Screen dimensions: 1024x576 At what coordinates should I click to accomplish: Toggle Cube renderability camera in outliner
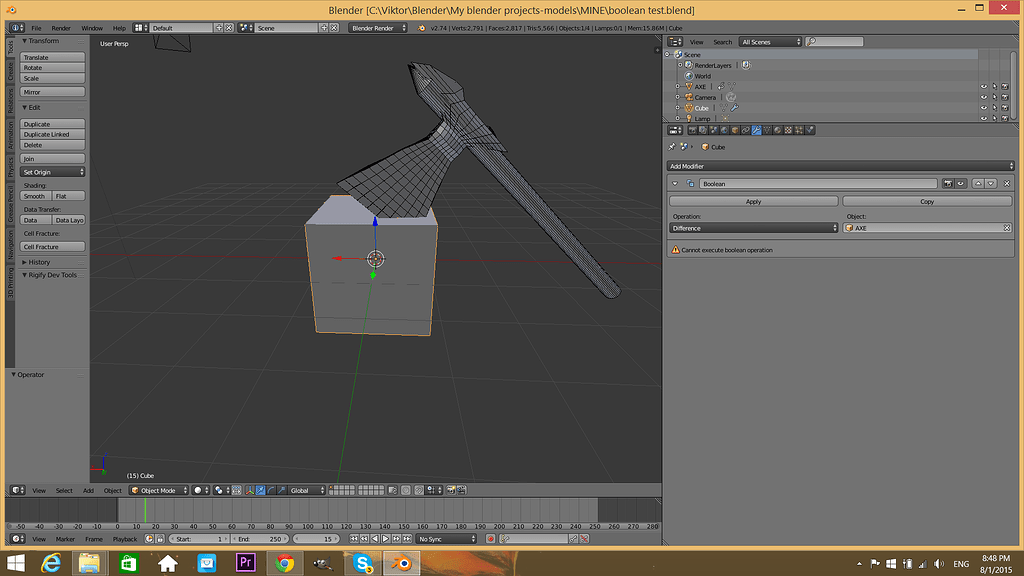coord(1005,108)
